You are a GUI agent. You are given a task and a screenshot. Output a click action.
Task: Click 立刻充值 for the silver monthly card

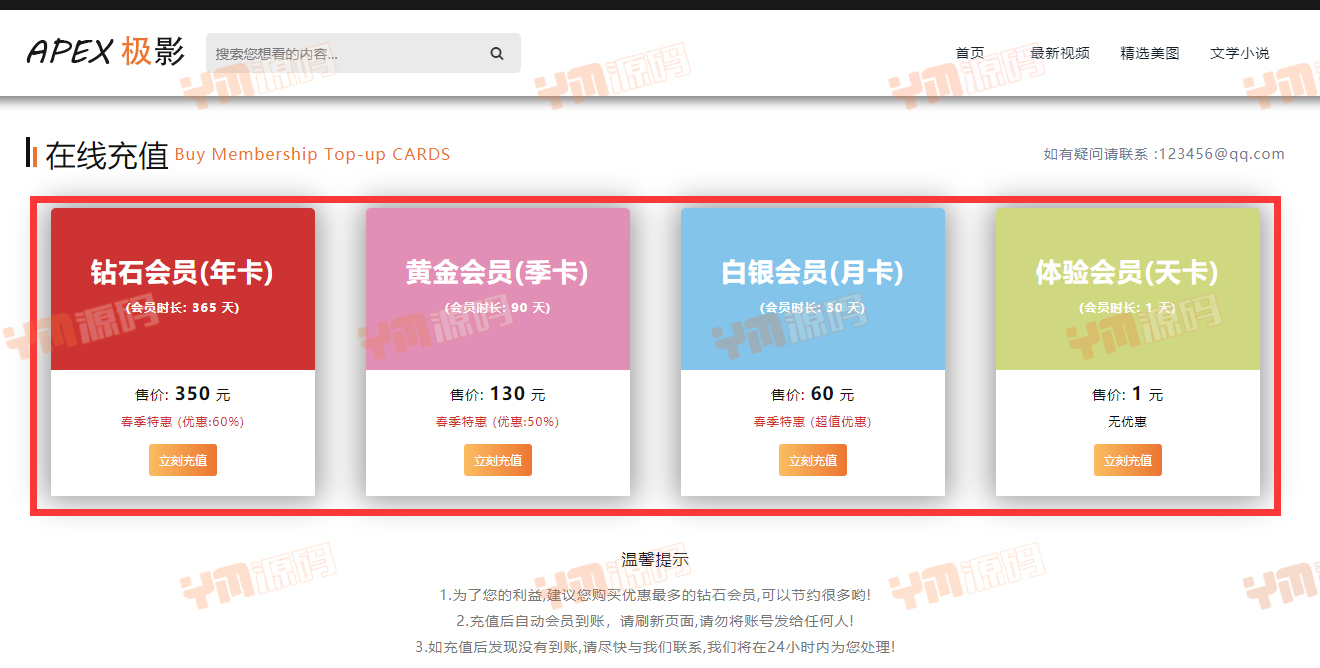[x=813, y=460]
